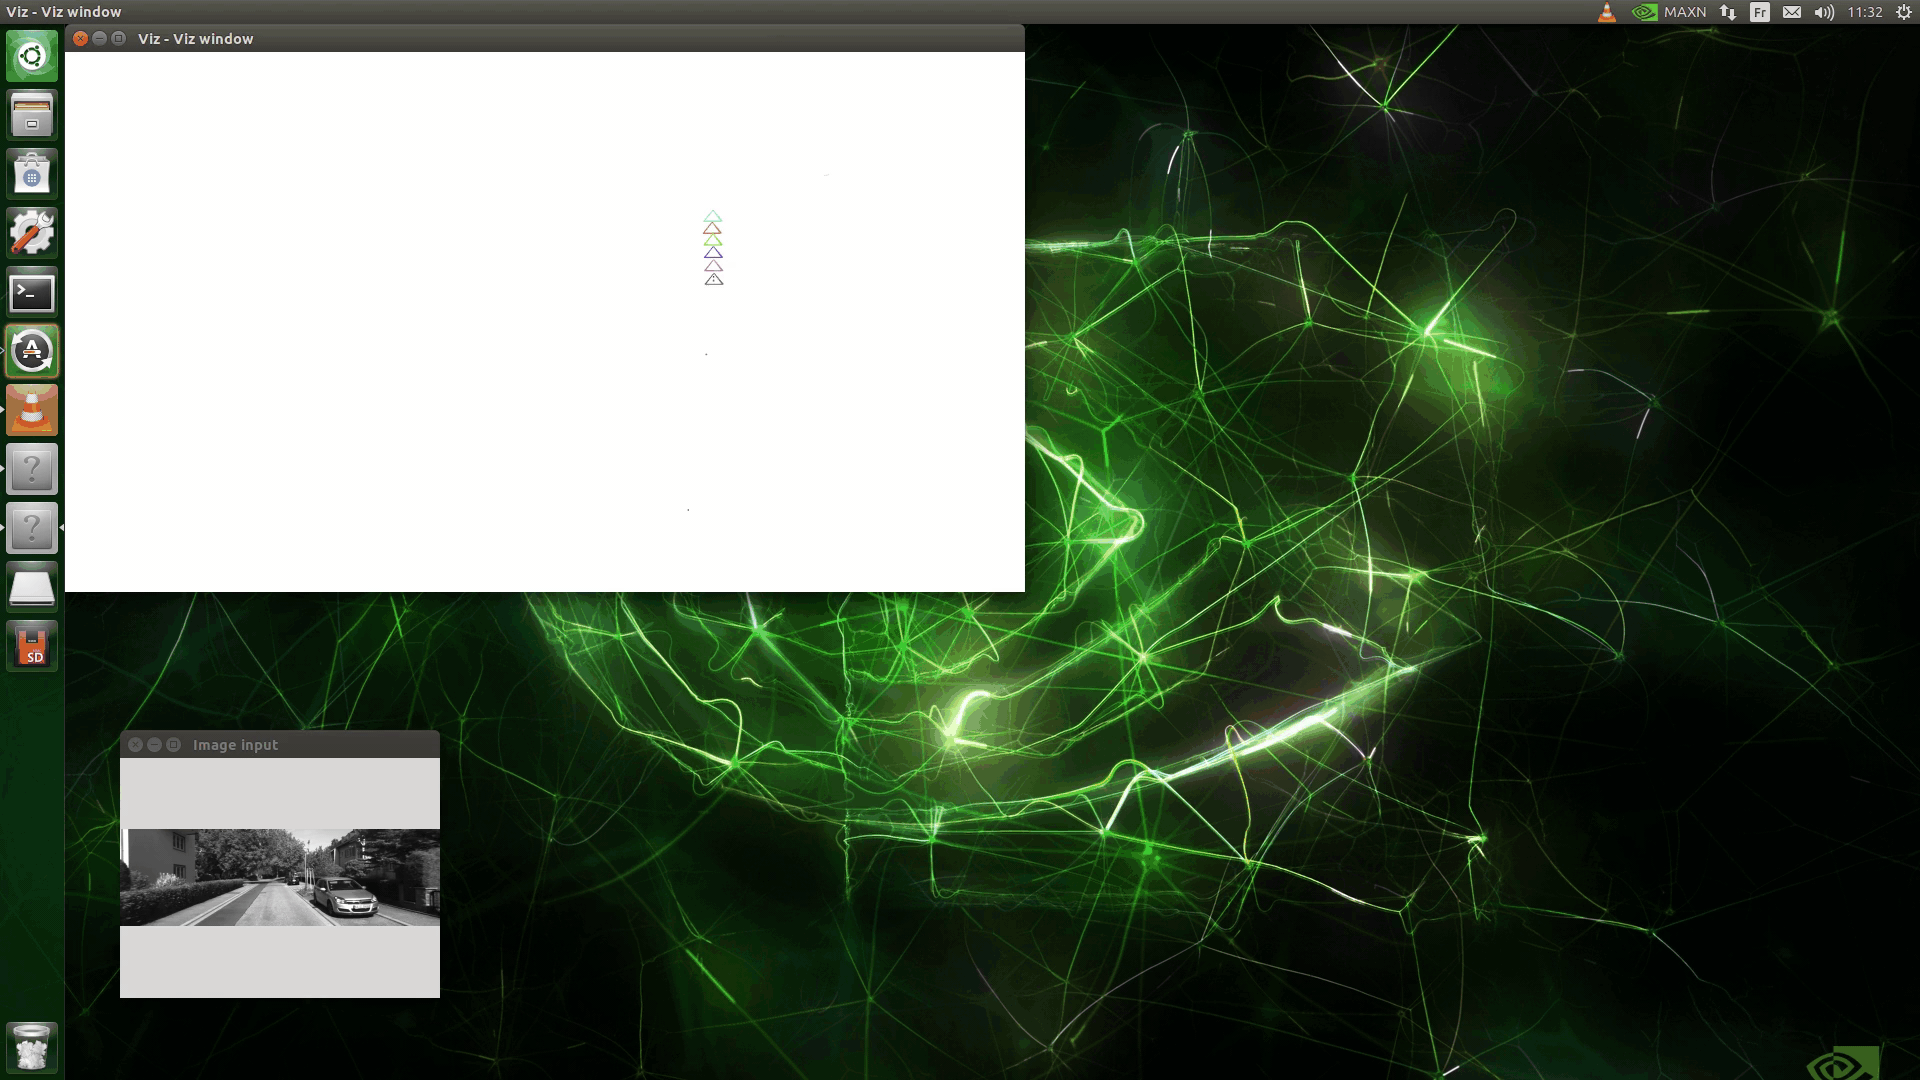
Task: Select the grayscale camera image thumbnail
Action: click(x=280, y=877)
